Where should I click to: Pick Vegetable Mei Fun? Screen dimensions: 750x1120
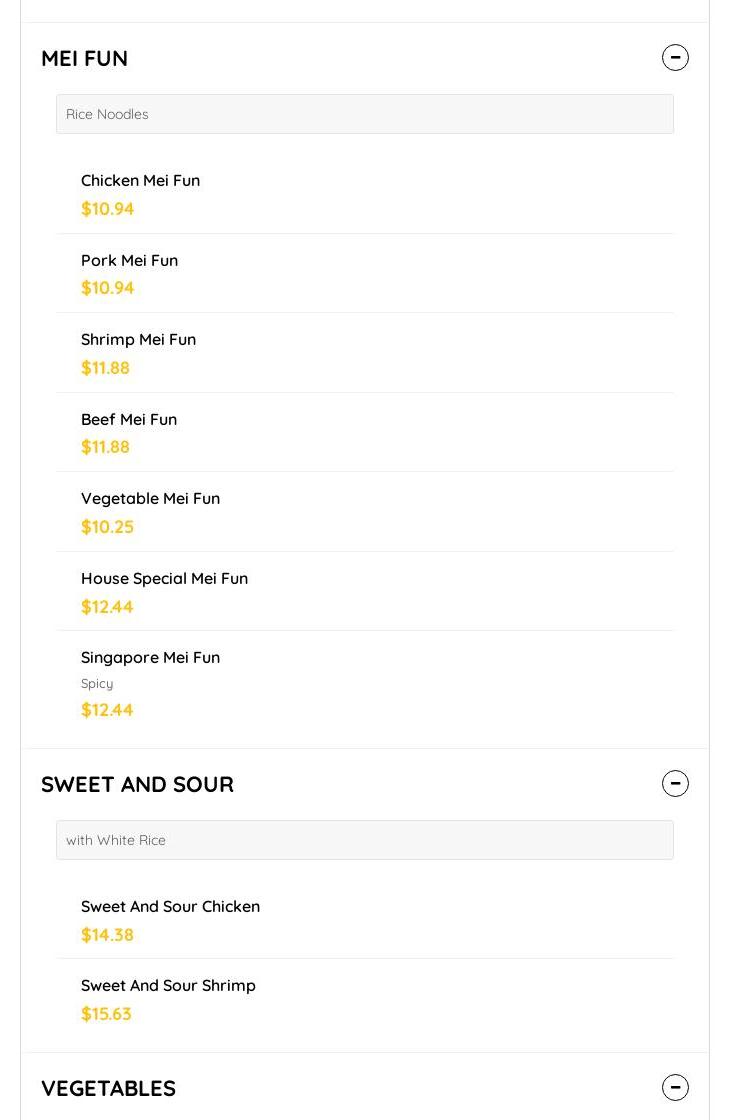(150, 499)
